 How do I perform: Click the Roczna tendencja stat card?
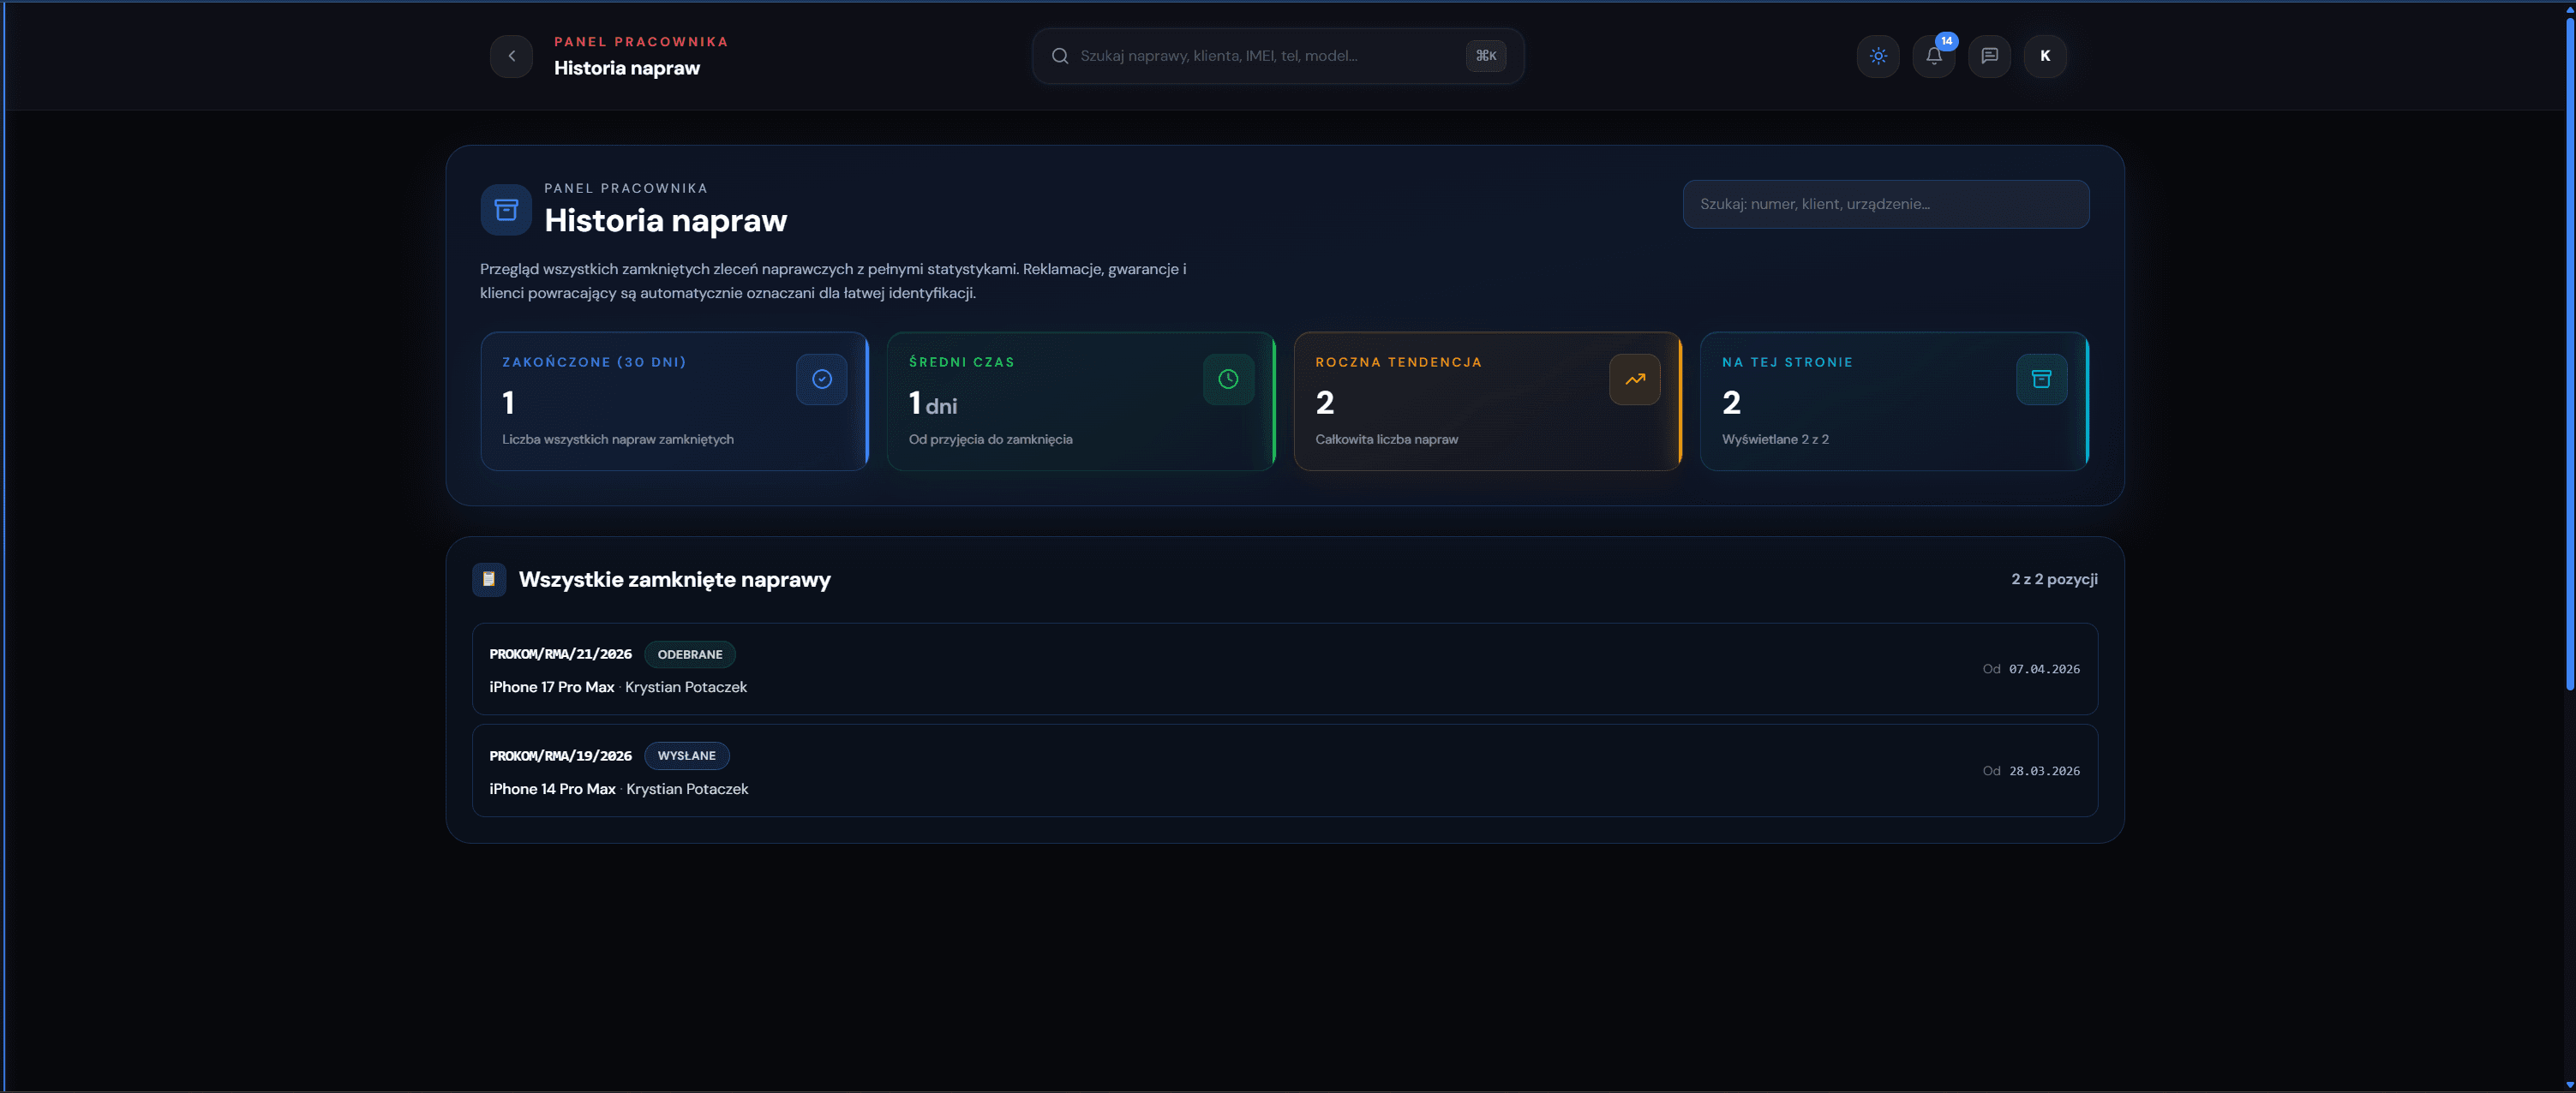coord(1487,401)
